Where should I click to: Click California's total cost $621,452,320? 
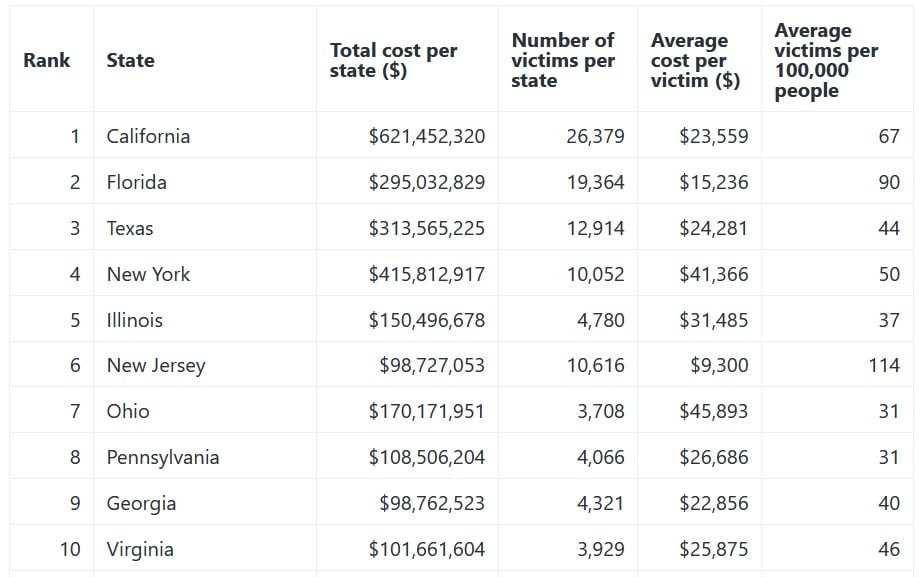click(x=427, y=136)
